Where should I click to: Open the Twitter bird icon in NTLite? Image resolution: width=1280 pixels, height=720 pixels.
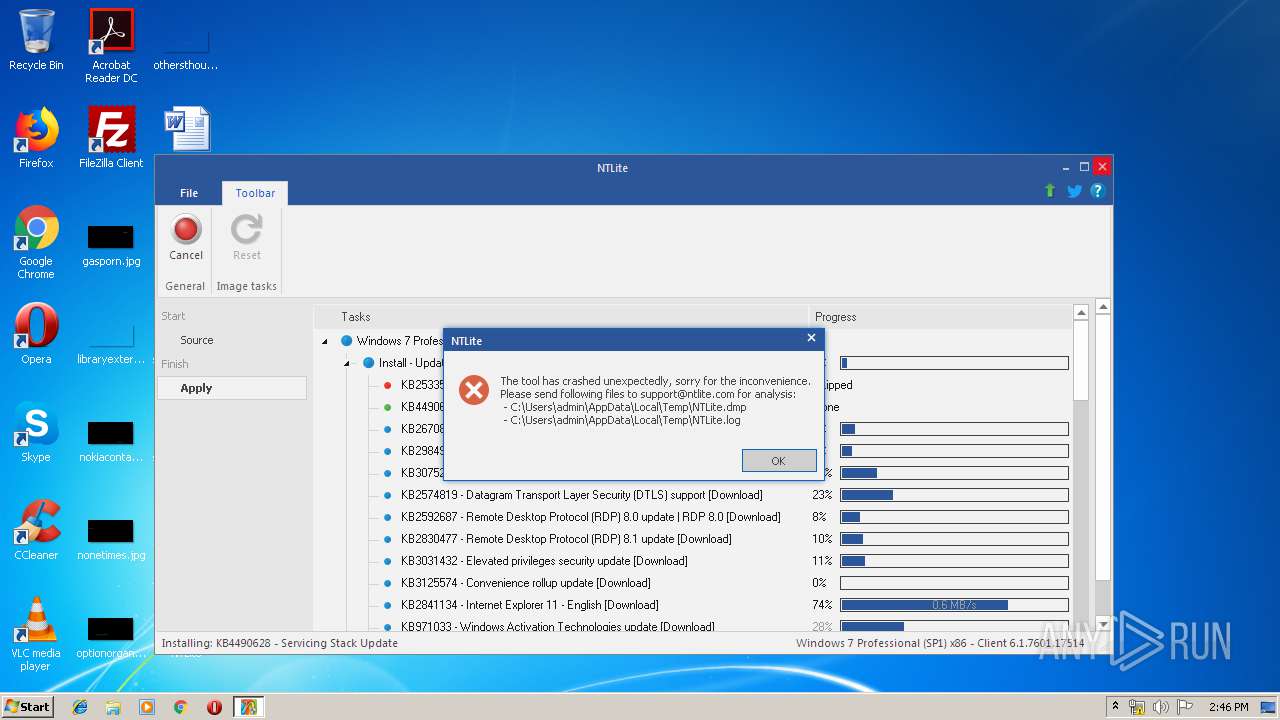[1074, 191]
